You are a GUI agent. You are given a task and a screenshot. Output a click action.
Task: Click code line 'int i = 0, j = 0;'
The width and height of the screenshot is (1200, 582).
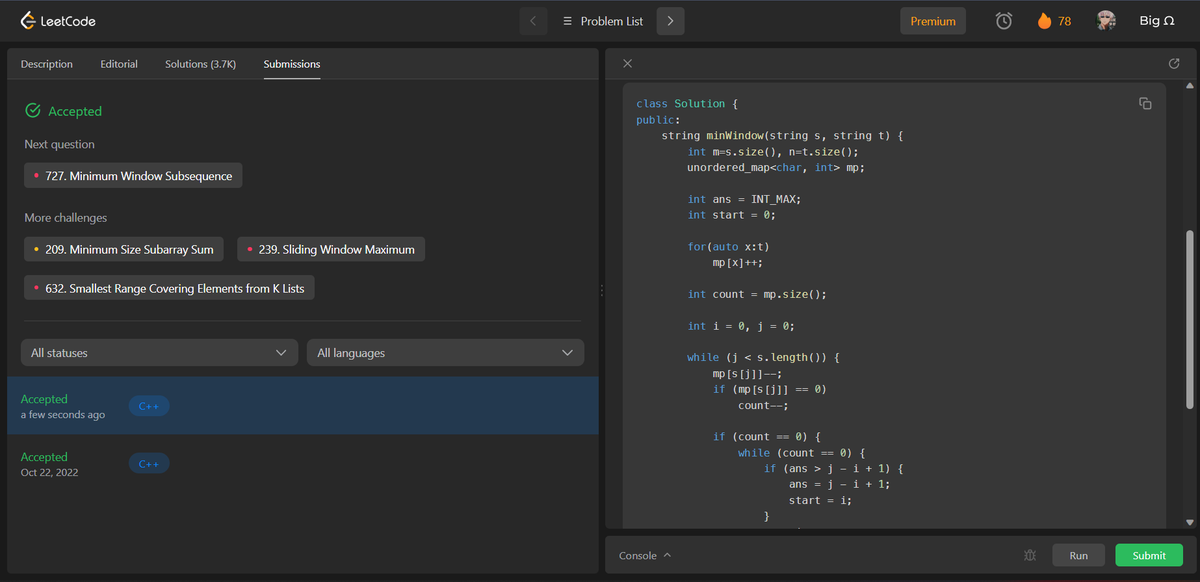[741, 326]
